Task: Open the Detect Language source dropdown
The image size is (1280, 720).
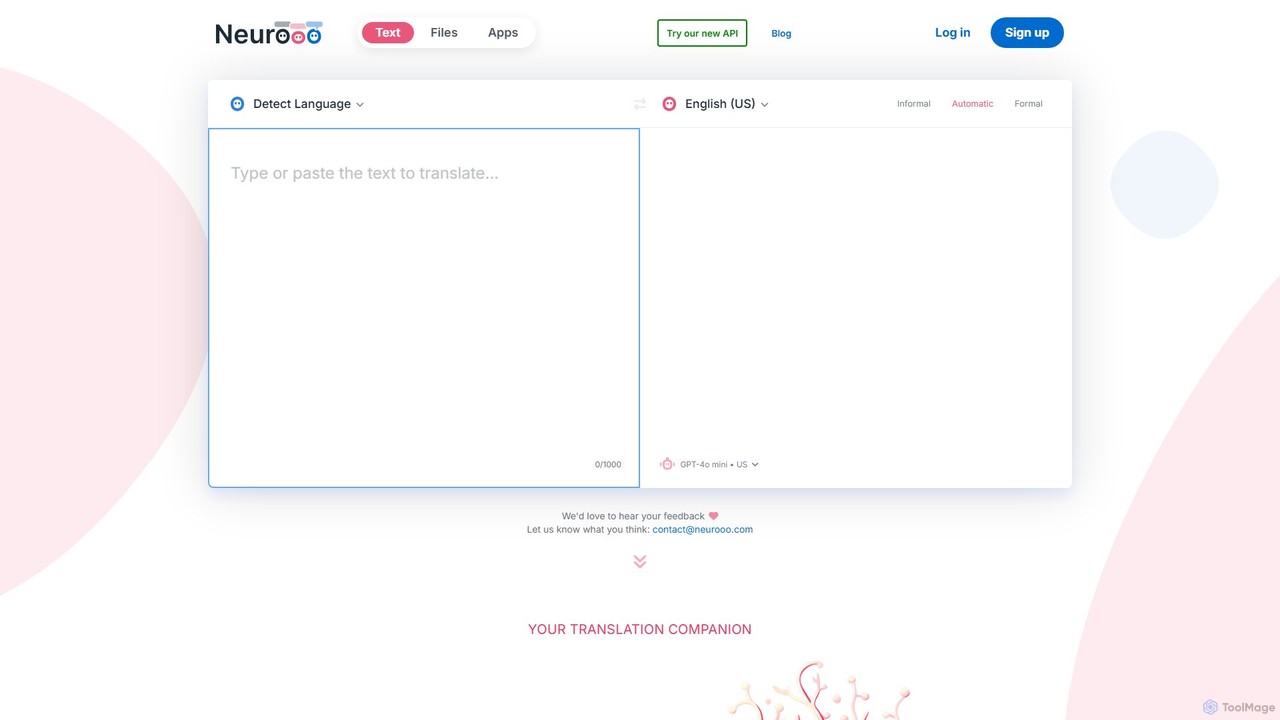Action: tap(298, 104)
